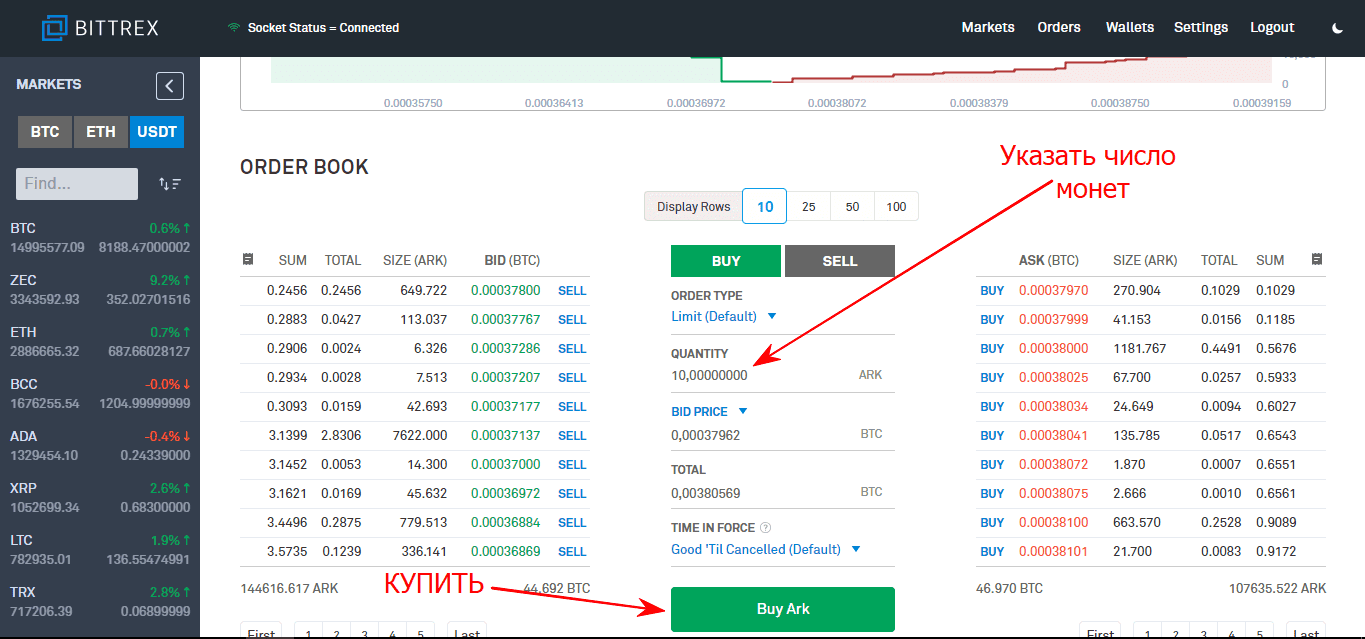Click the green Buy Ark button
1365x639 pixels.
tap(783, 609)
